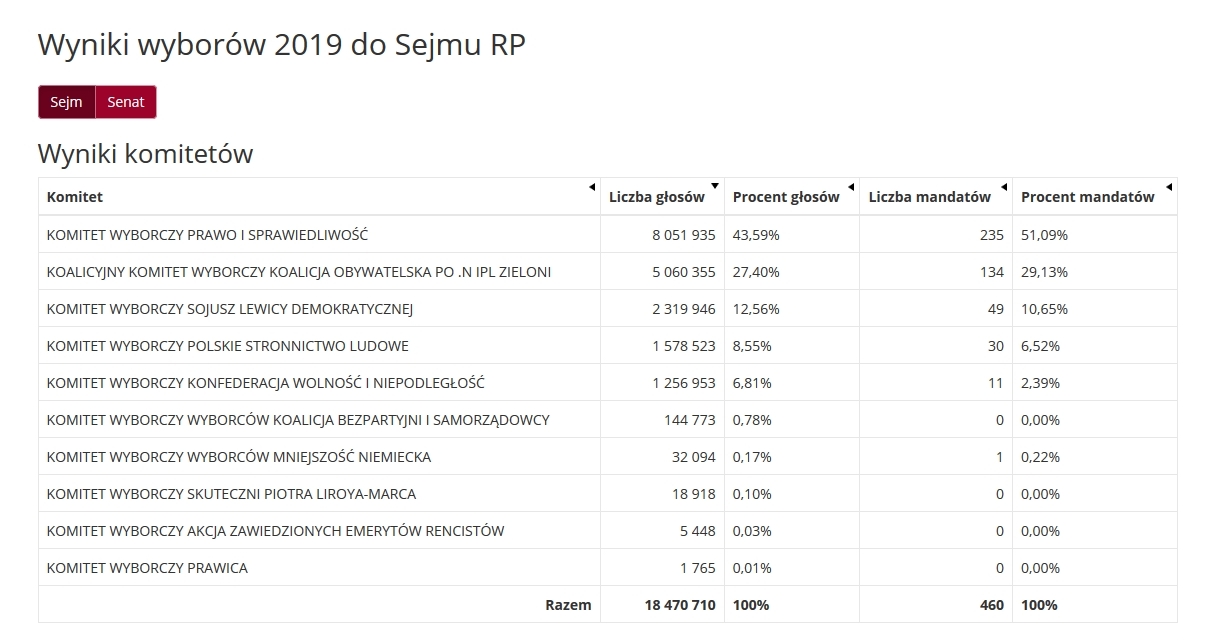Switch to the Senat tab
The image size is (1221, 641).
coord(126,102)
